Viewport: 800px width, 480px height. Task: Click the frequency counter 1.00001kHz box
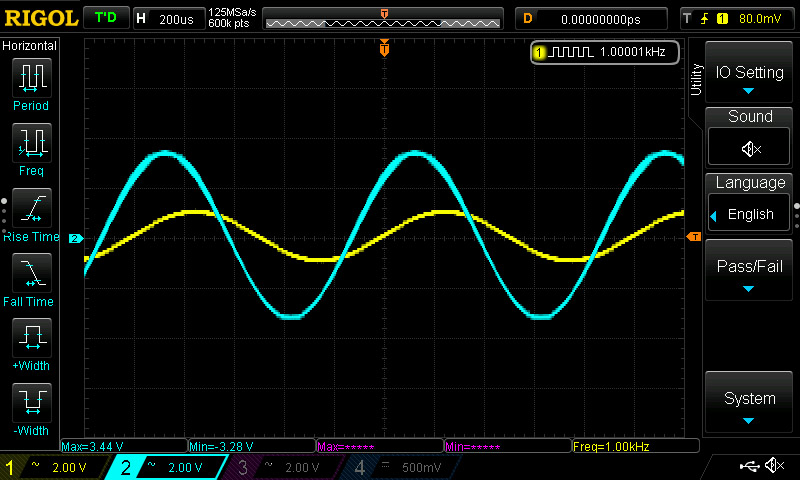(605, 52)
